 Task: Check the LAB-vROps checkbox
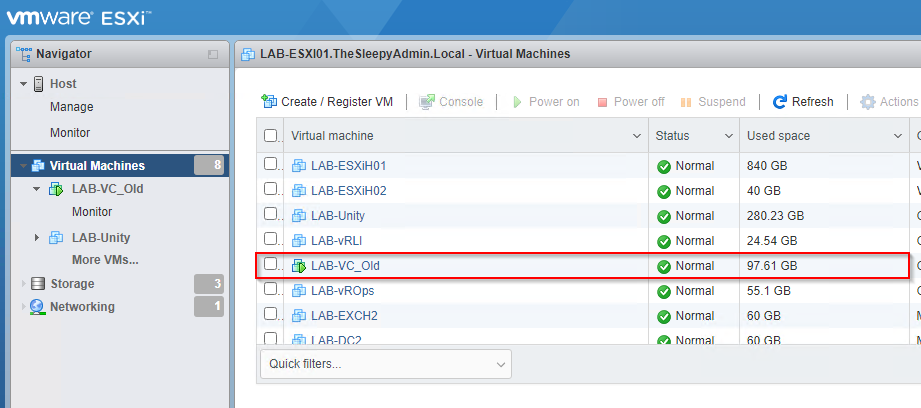click(x=270, y=289)
